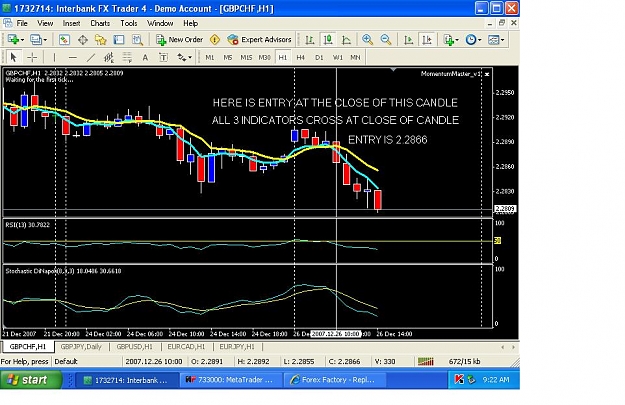Click the Interbank taskbar button
The width and height of the screenshot is (625, 405).
[x=127, y=380]
